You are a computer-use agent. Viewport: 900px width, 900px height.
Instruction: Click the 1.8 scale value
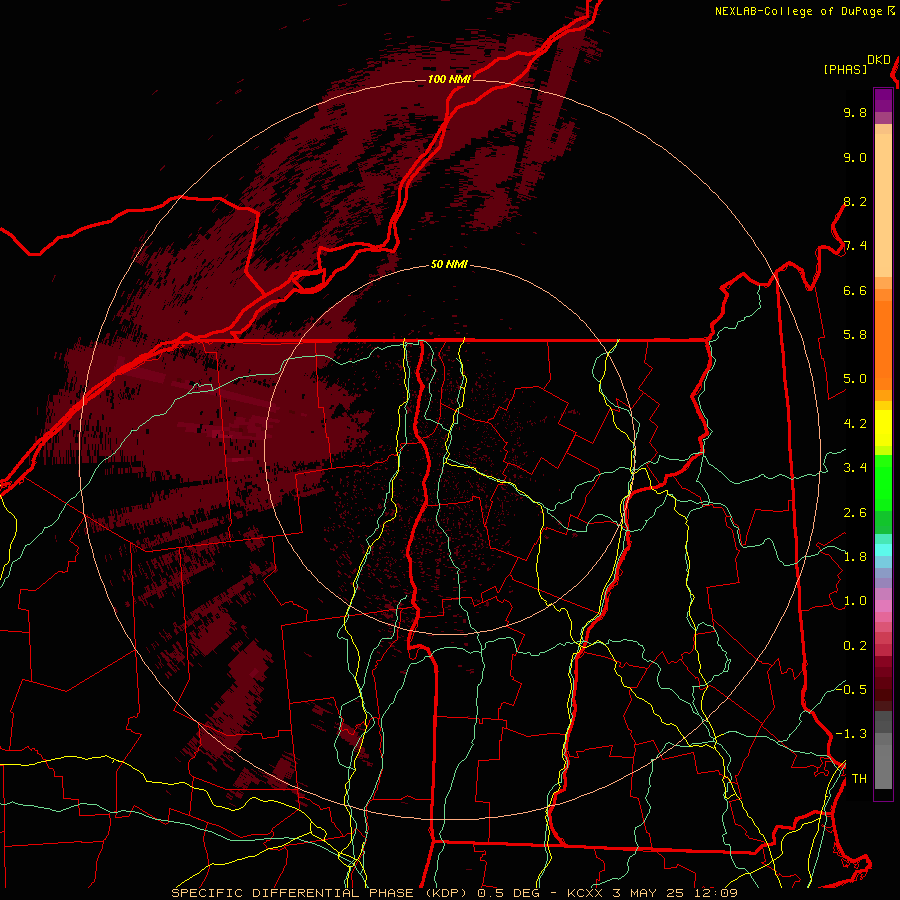coord(855,557)
